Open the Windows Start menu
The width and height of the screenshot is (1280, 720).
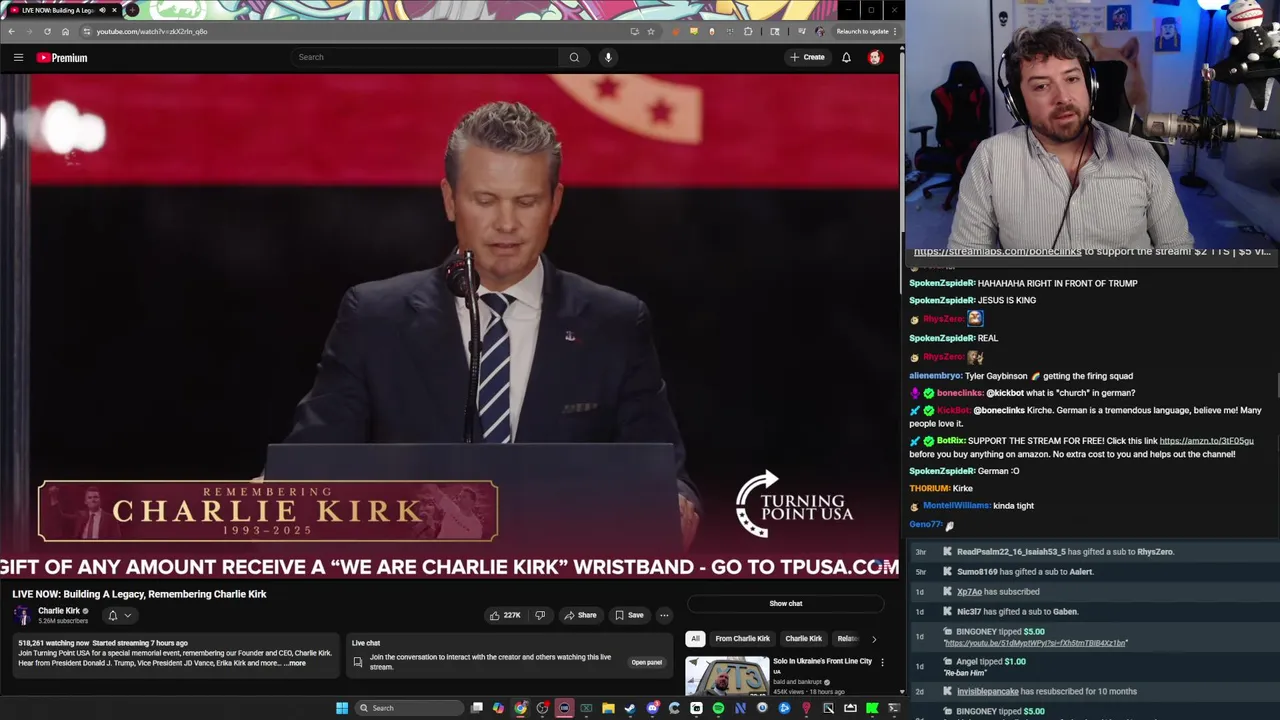coord(342,708)
